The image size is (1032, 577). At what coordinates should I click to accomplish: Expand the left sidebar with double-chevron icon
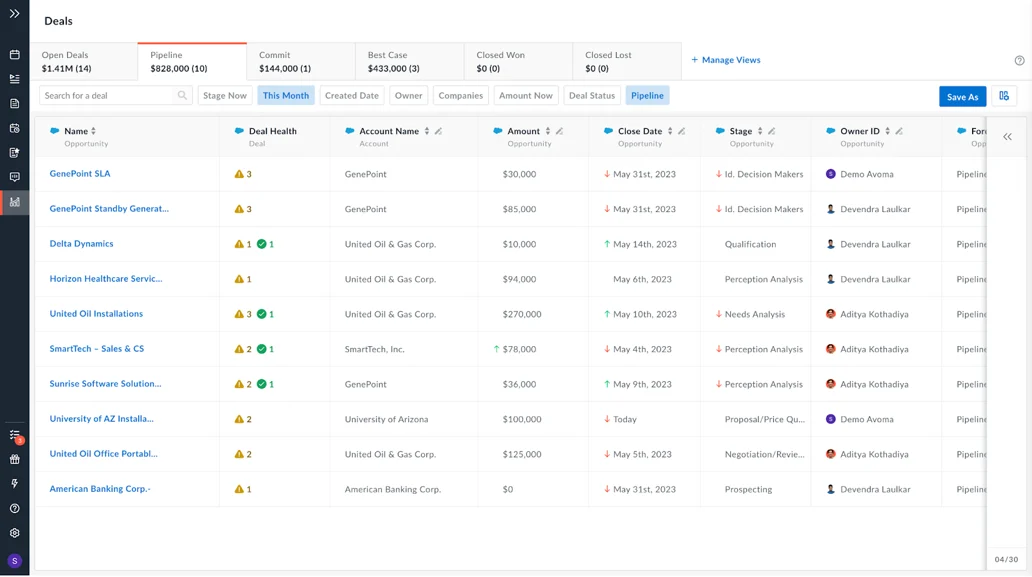pos(14,13)
